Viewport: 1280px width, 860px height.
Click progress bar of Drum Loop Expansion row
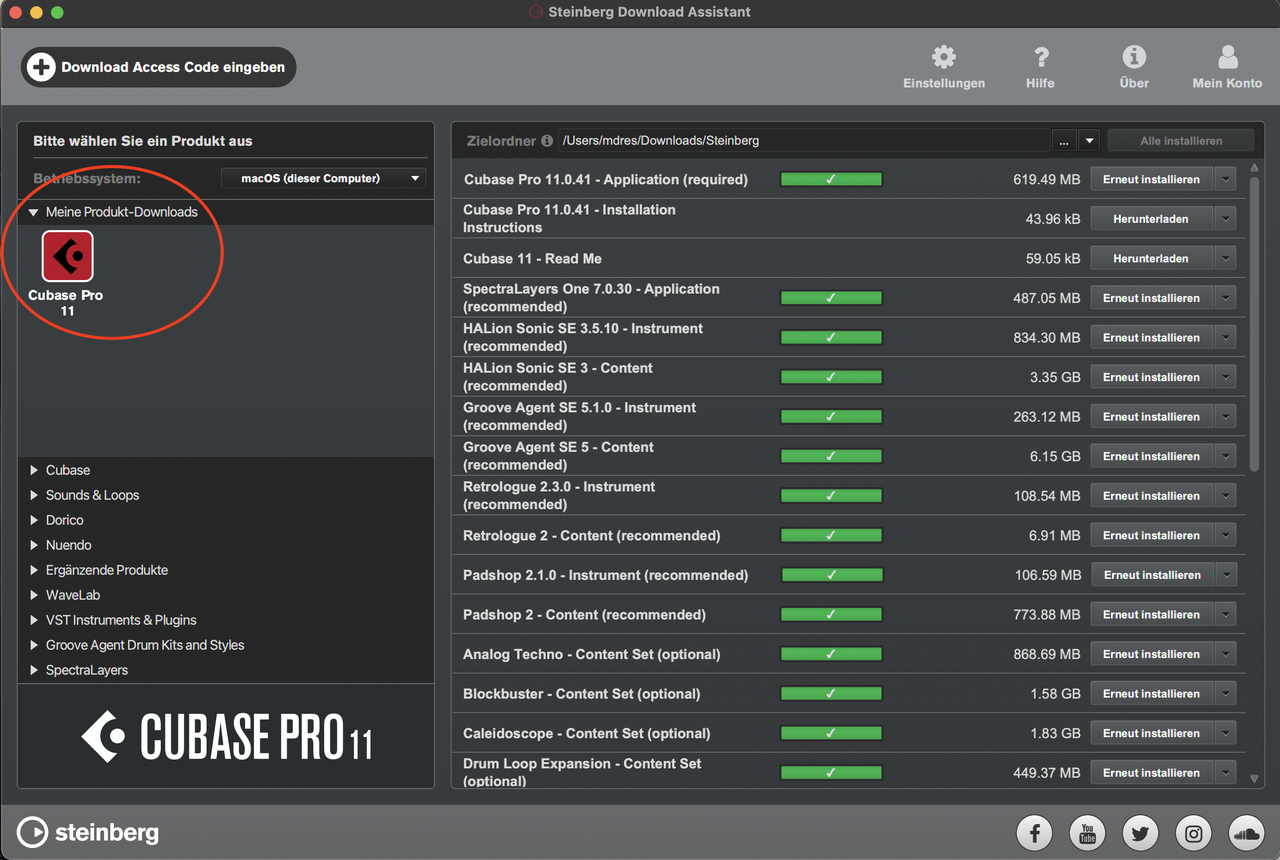click(x=831, y=773)
